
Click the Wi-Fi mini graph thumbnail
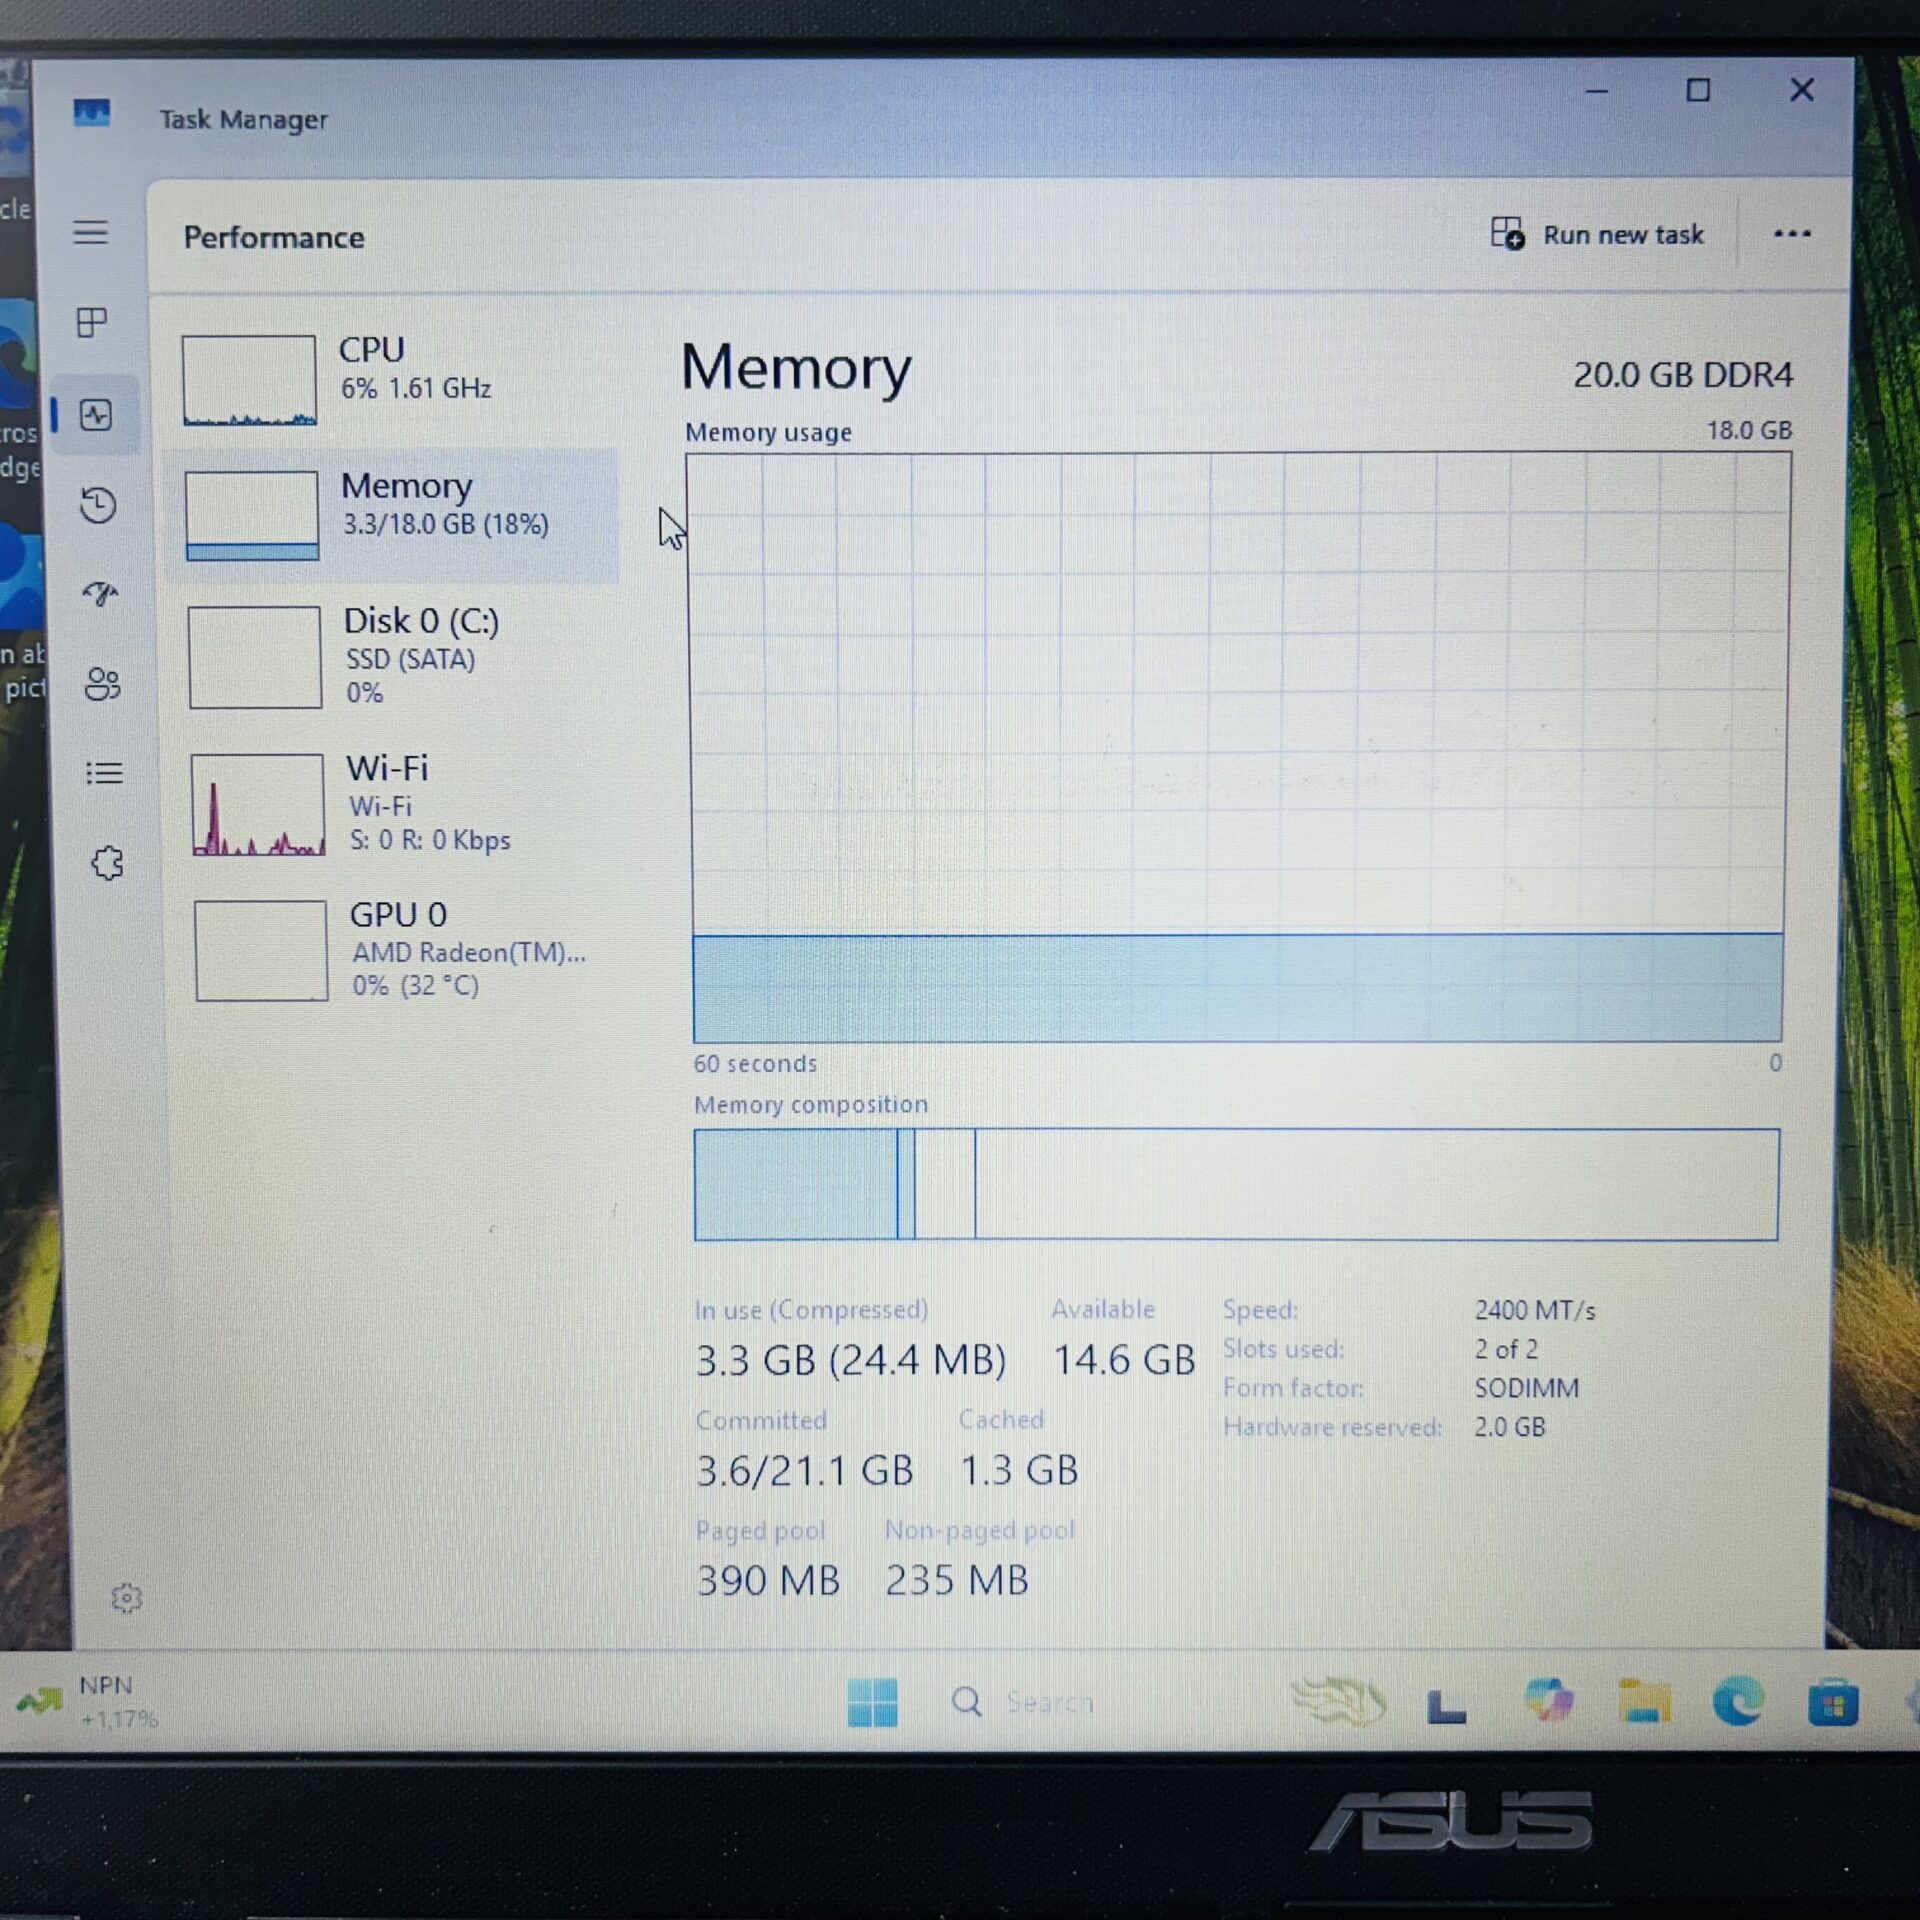[x=258, y=805]
